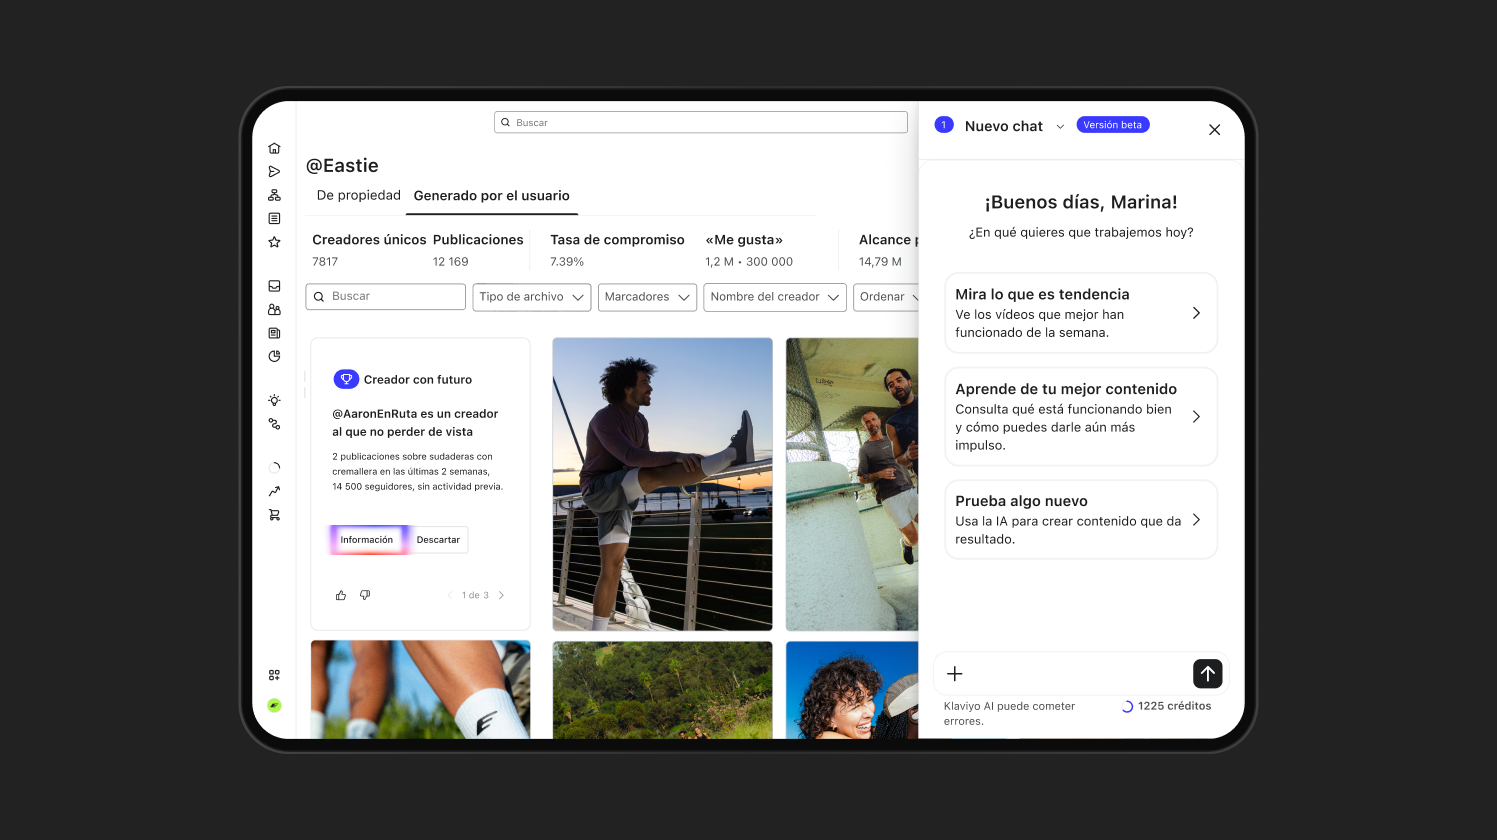
Task: Open the Prueba algo nuevo suggestion
Action: pyautogui.click(x=1081, y=520)
